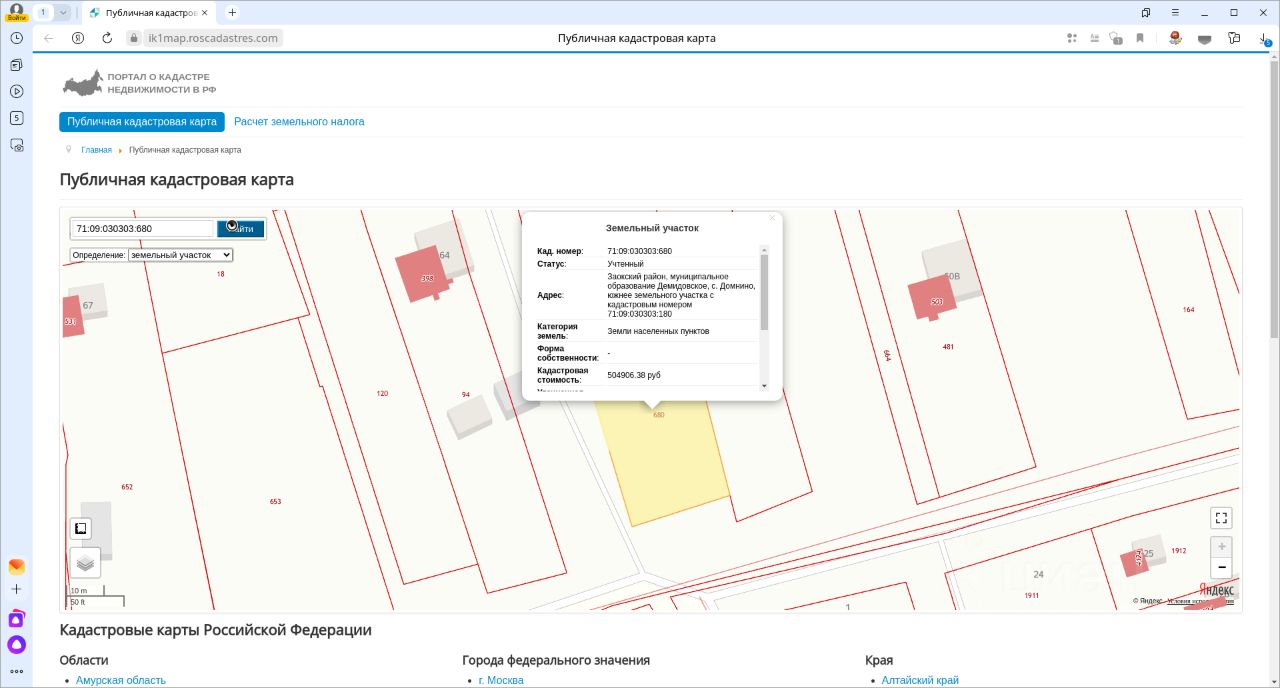Open the browser downloads panel
Image resolution: width=1280 pixels, height=688 pixels.
[1265, 38]
